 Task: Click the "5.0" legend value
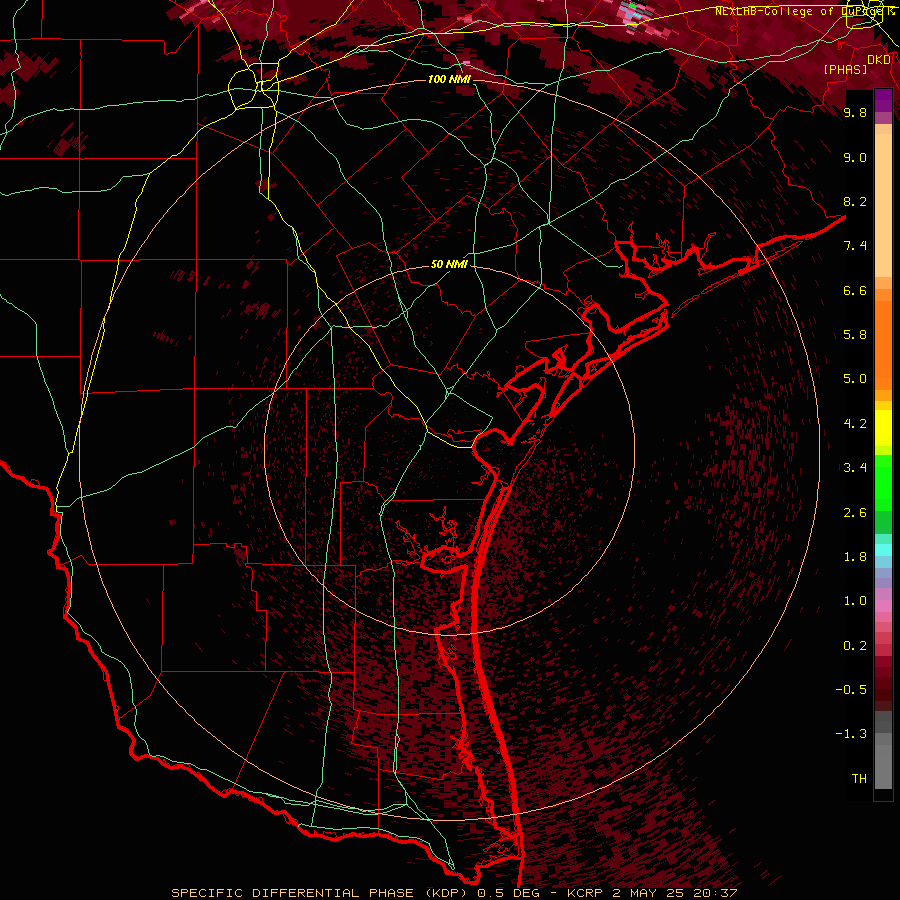click(855, 379)
